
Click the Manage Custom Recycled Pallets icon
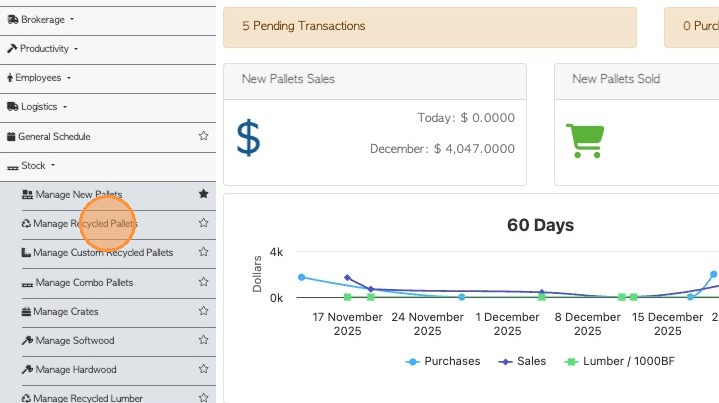click(26, 253)
